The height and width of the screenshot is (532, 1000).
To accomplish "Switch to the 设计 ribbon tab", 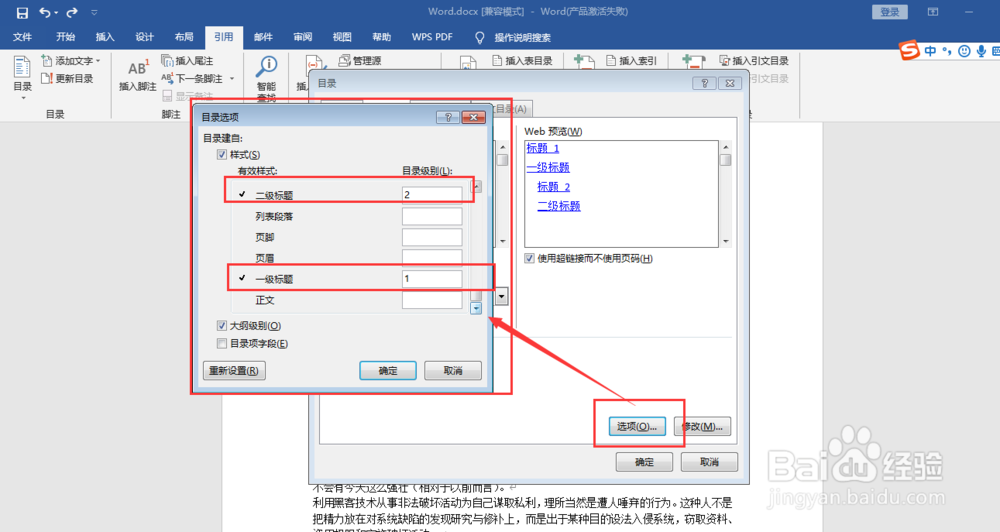I will coord(144,37).
